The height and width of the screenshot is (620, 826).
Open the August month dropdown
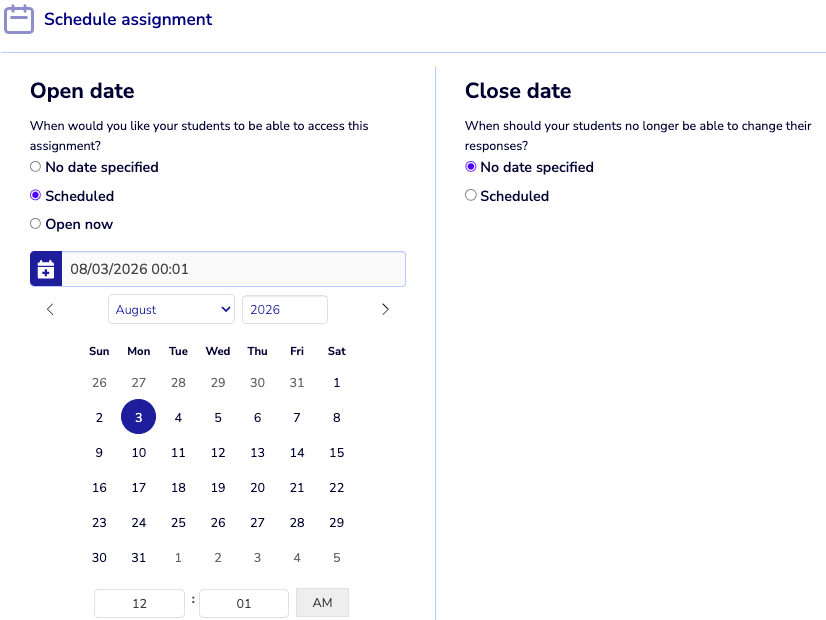[171, 309]
